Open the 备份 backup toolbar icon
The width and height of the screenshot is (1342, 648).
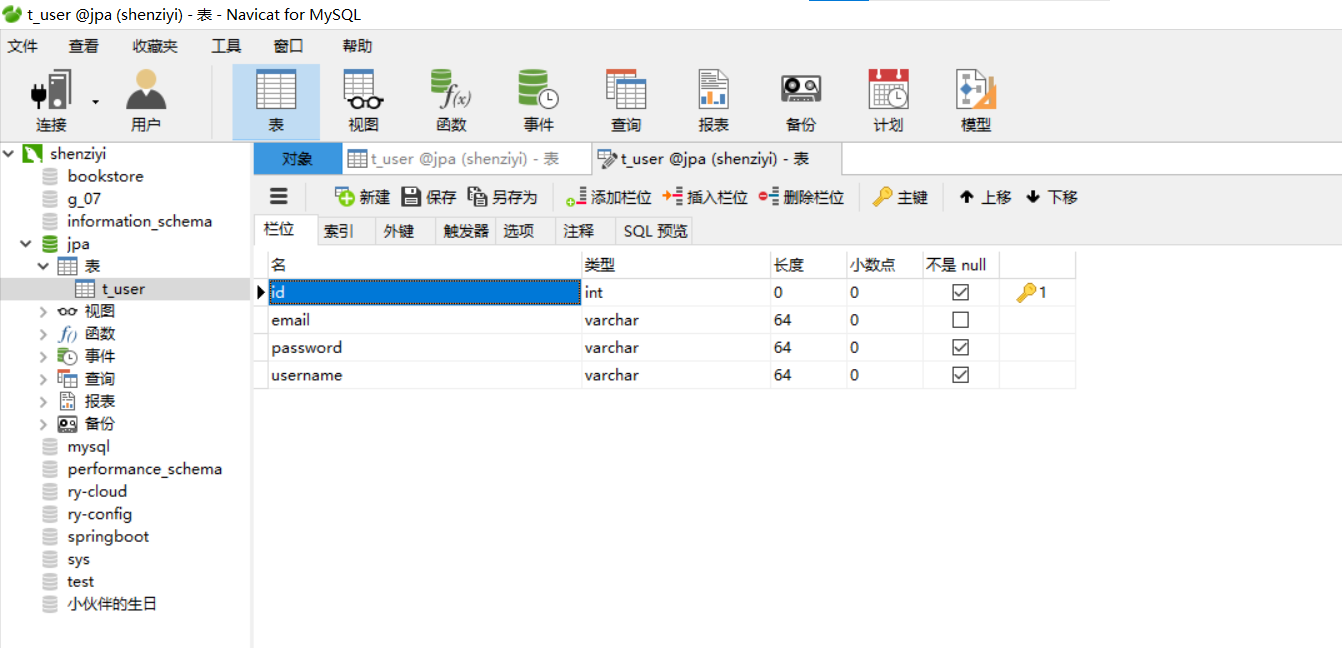(801, 102)
